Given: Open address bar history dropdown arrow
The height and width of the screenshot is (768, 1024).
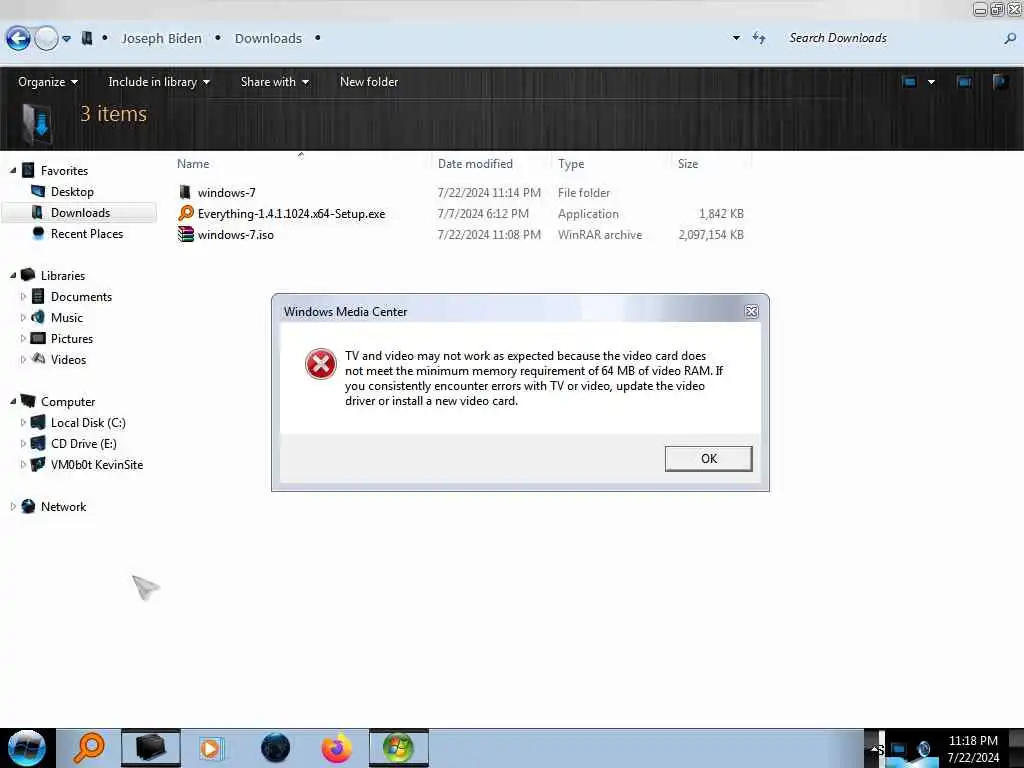Looking at the screenshot, I should 736,38.
